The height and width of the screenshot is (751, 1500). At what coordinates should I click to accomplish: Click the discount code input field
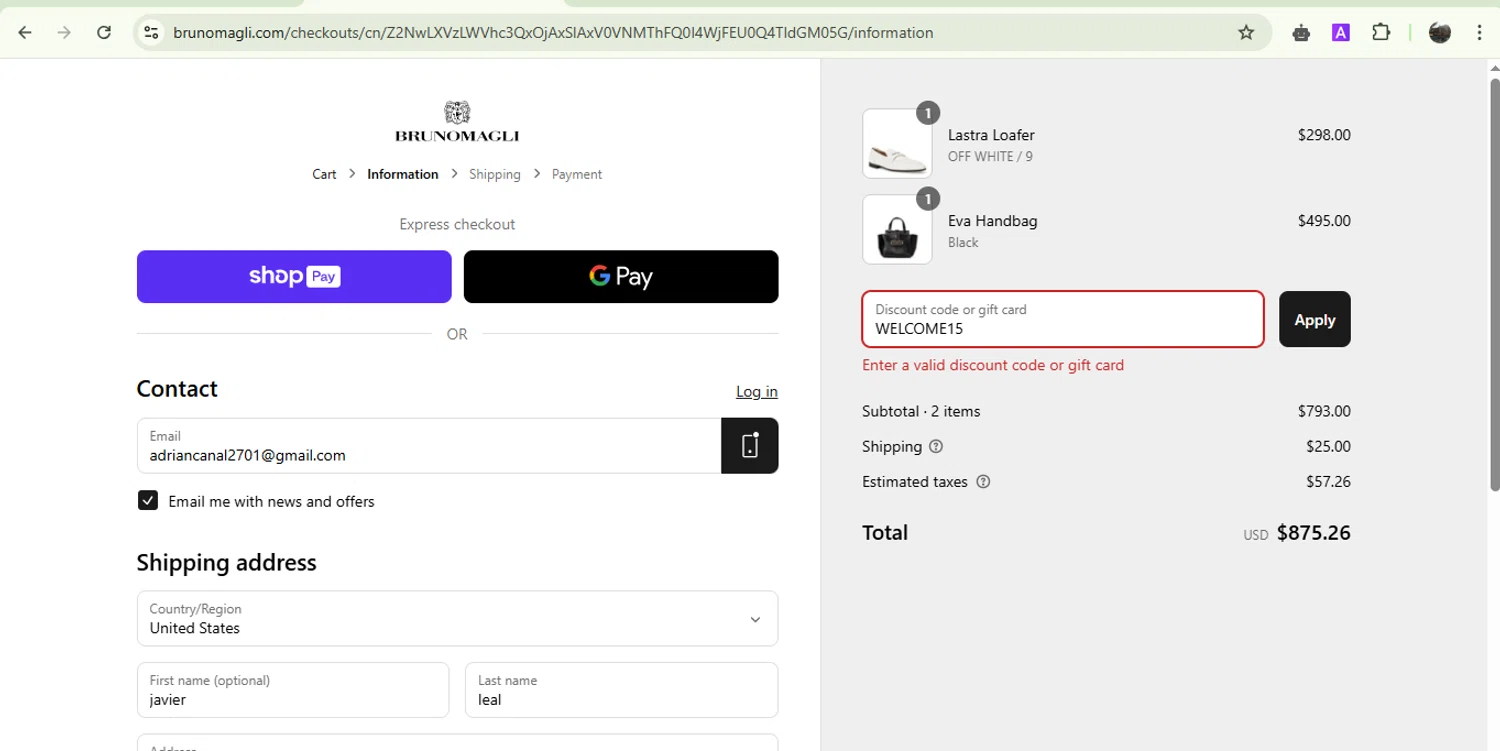(1063, 319)
